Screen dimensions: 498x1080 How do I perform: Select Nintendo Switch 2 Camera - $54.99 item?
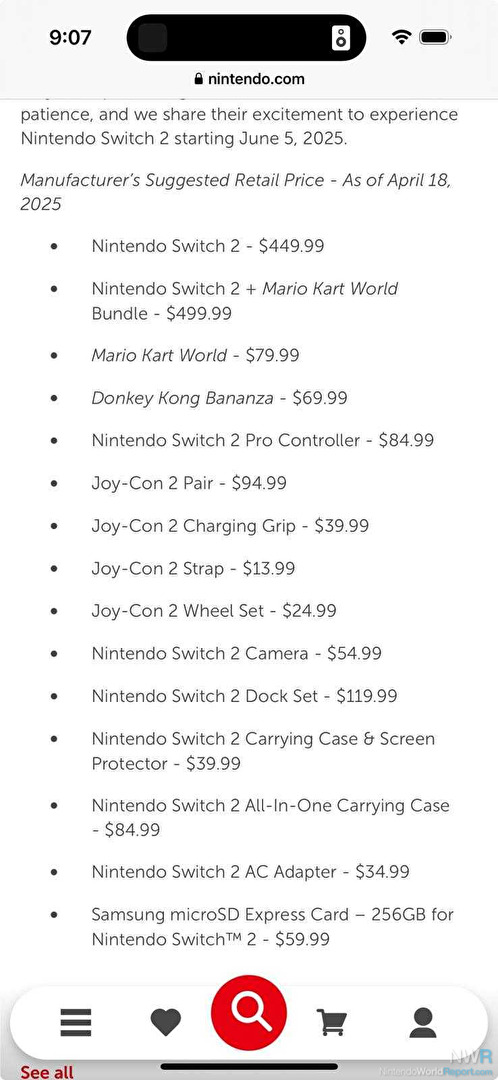[236, 653]
